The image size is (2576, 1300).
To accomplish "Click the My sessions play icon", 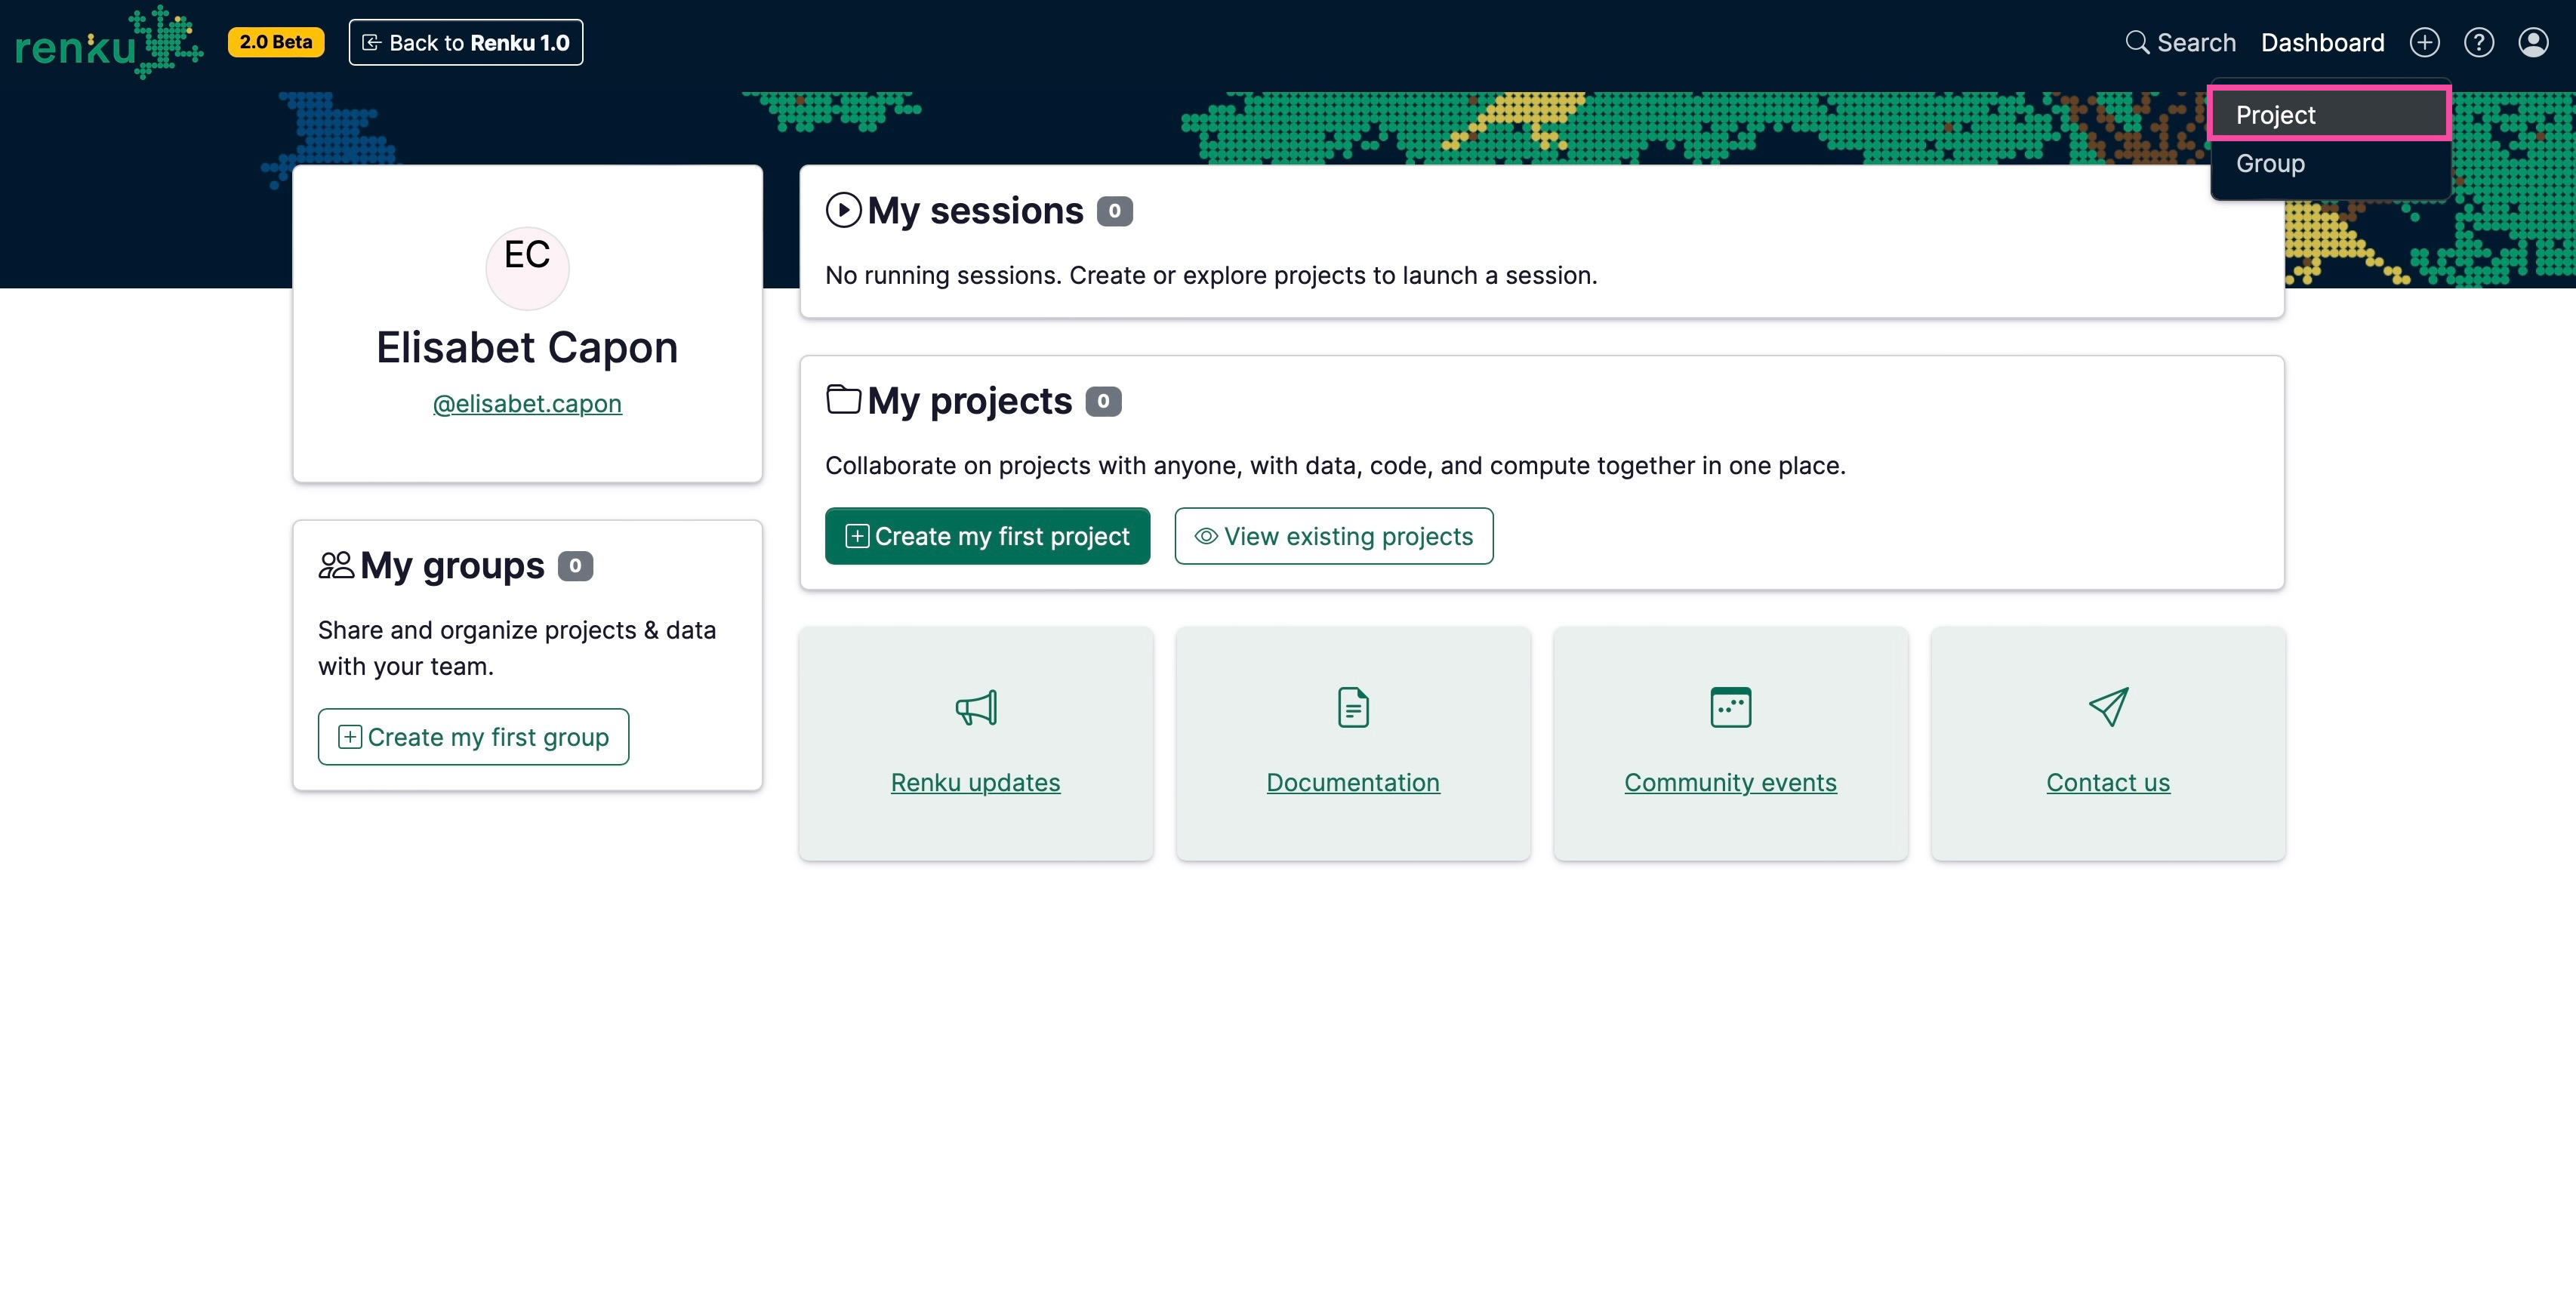I will coord(843,210).
